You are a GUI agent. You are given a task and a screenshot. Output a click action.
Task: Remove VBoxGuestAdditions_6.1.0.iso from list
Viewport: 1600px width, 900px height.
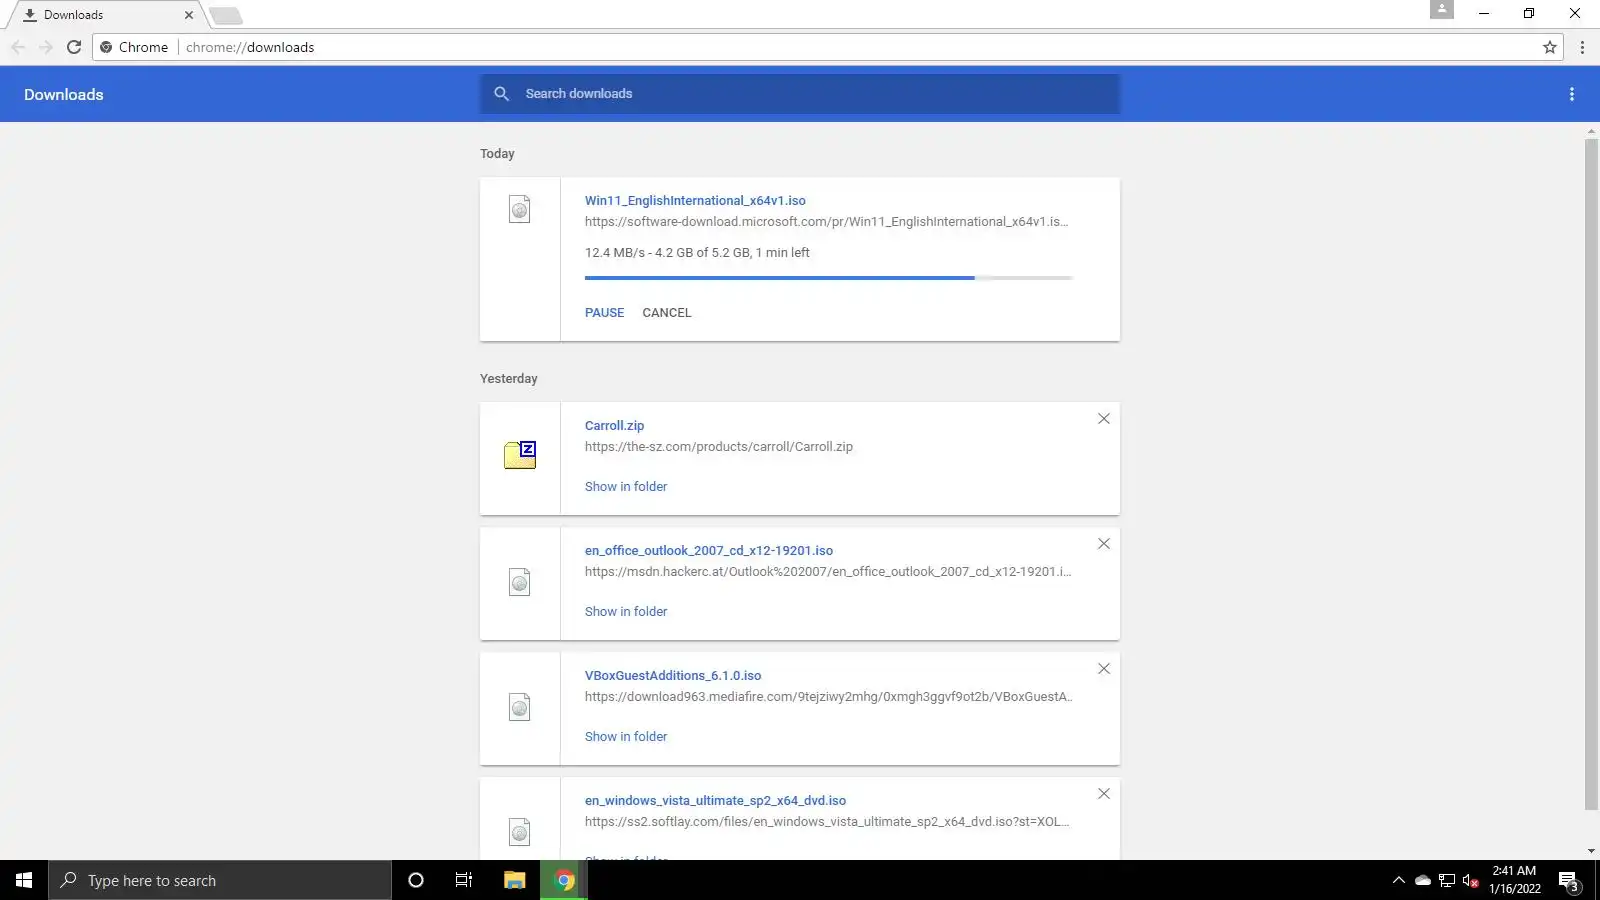[1104, 669]
